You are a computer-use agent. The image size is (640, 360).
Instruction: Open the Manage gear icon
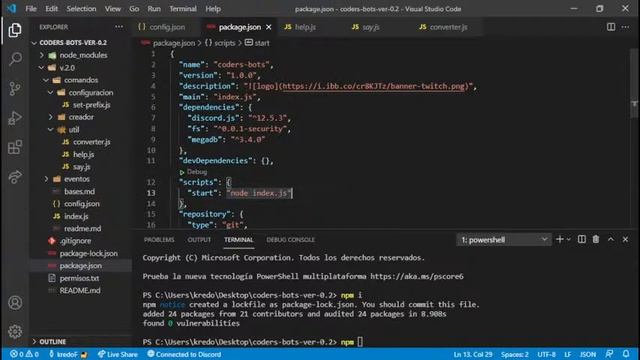coord(15,331)
